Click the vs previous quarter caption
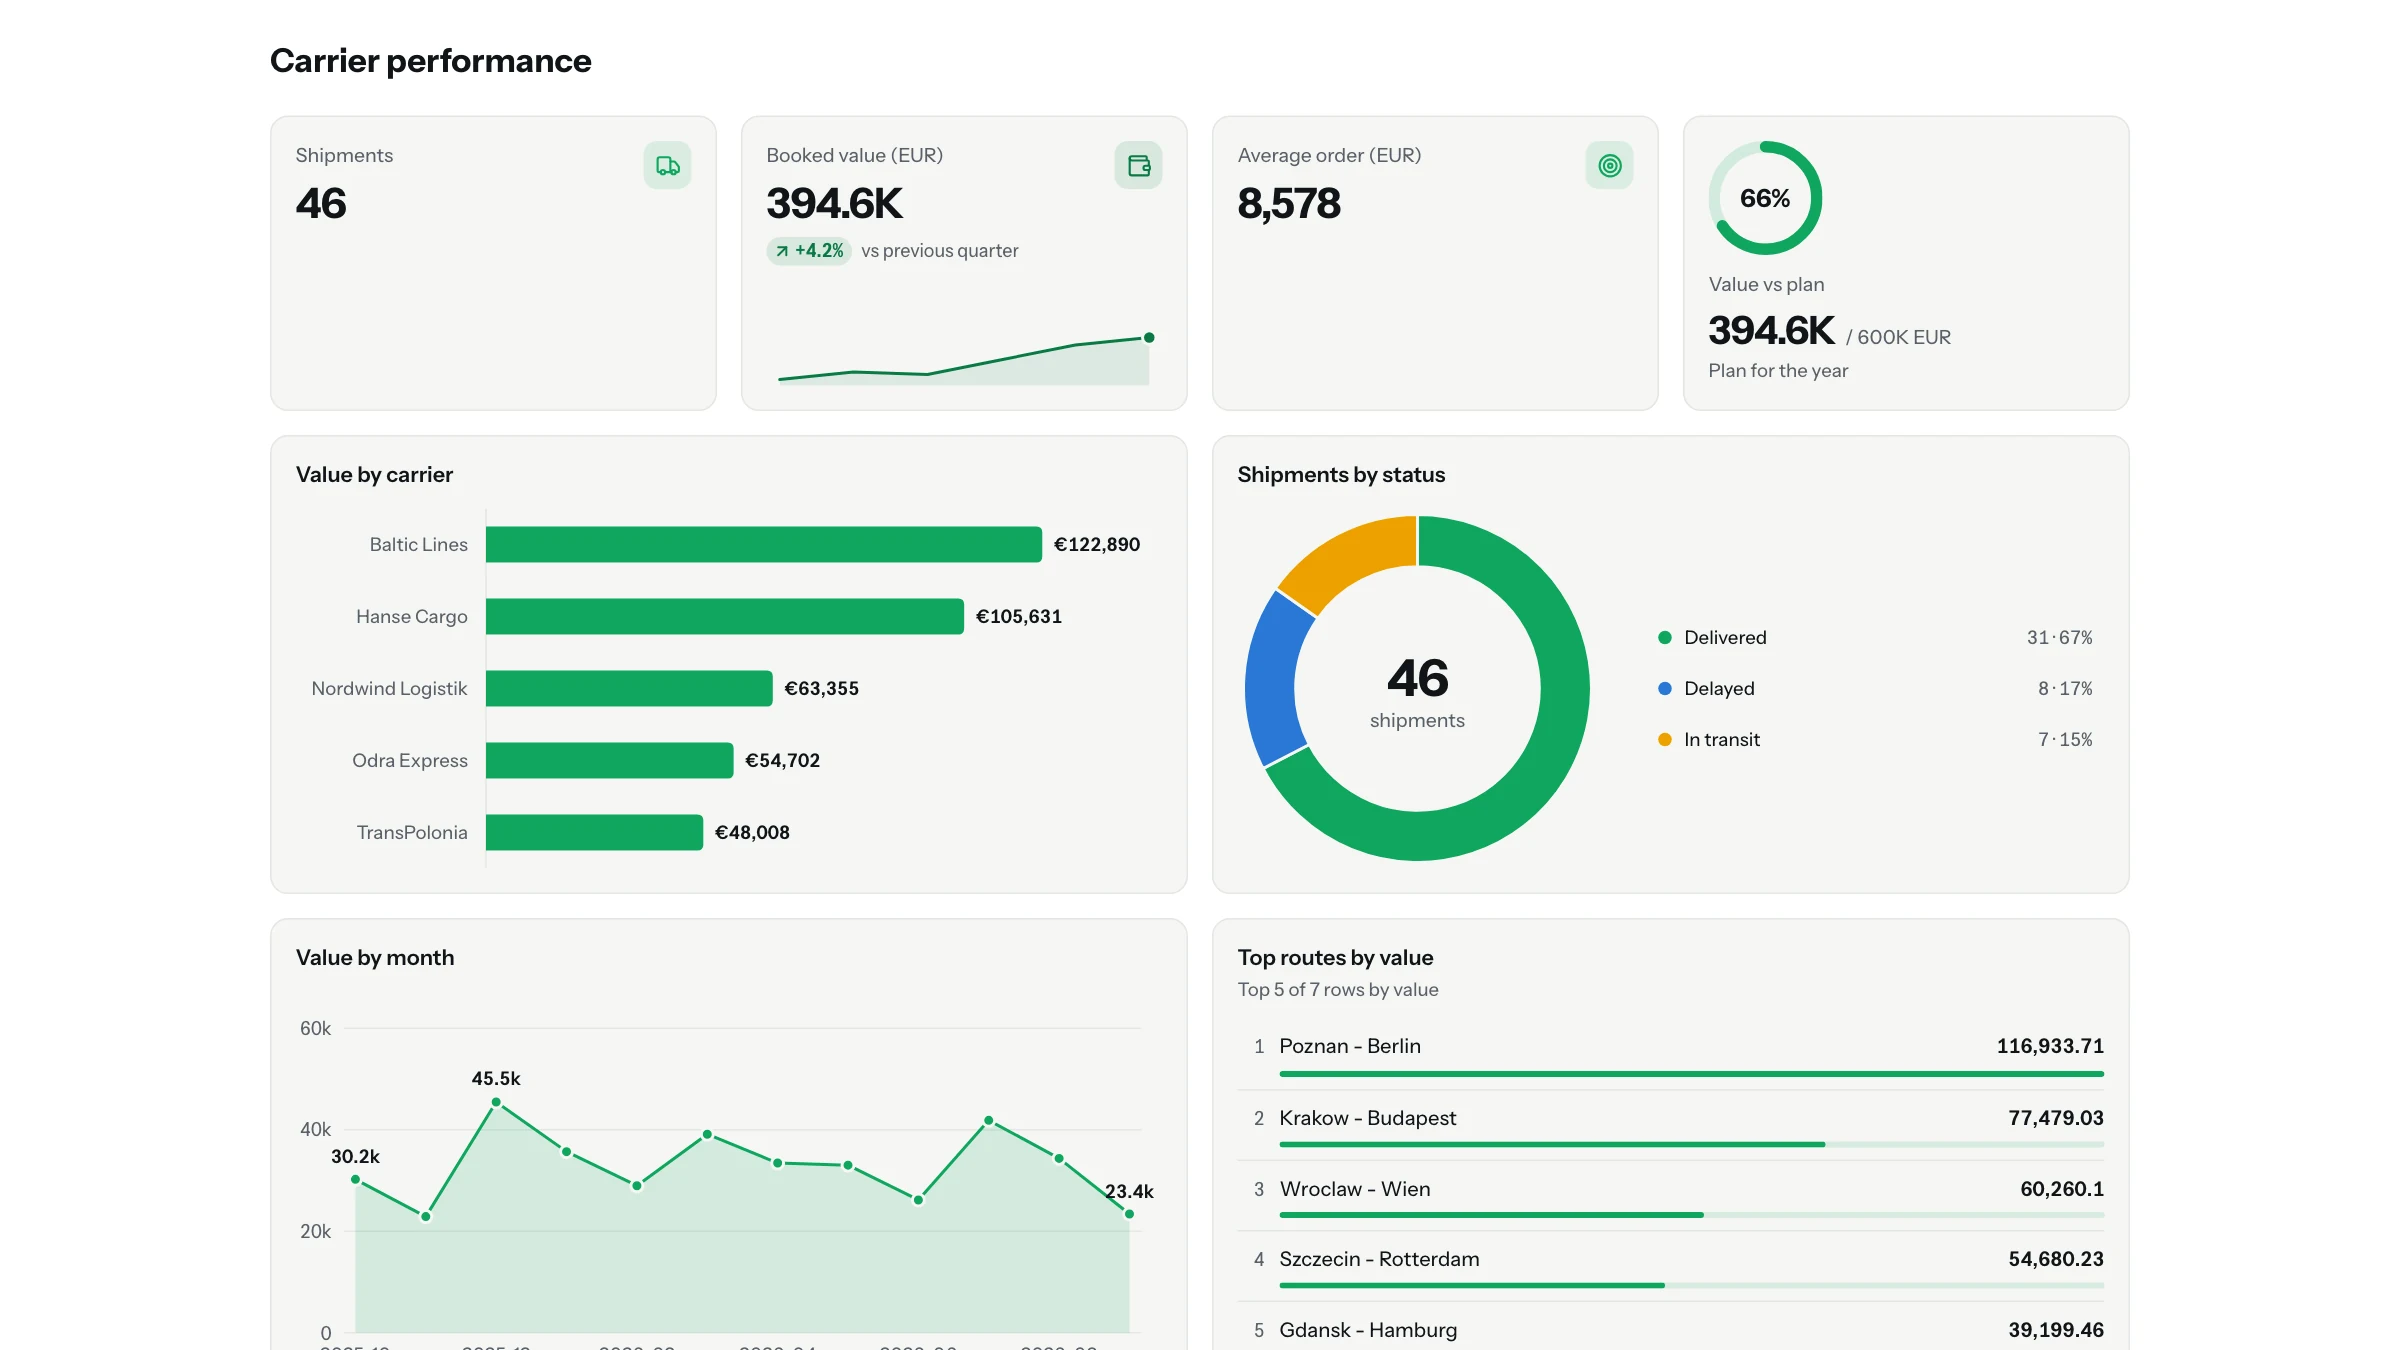This screenshot has height=1350, width=2400. [x=940, y=251]
